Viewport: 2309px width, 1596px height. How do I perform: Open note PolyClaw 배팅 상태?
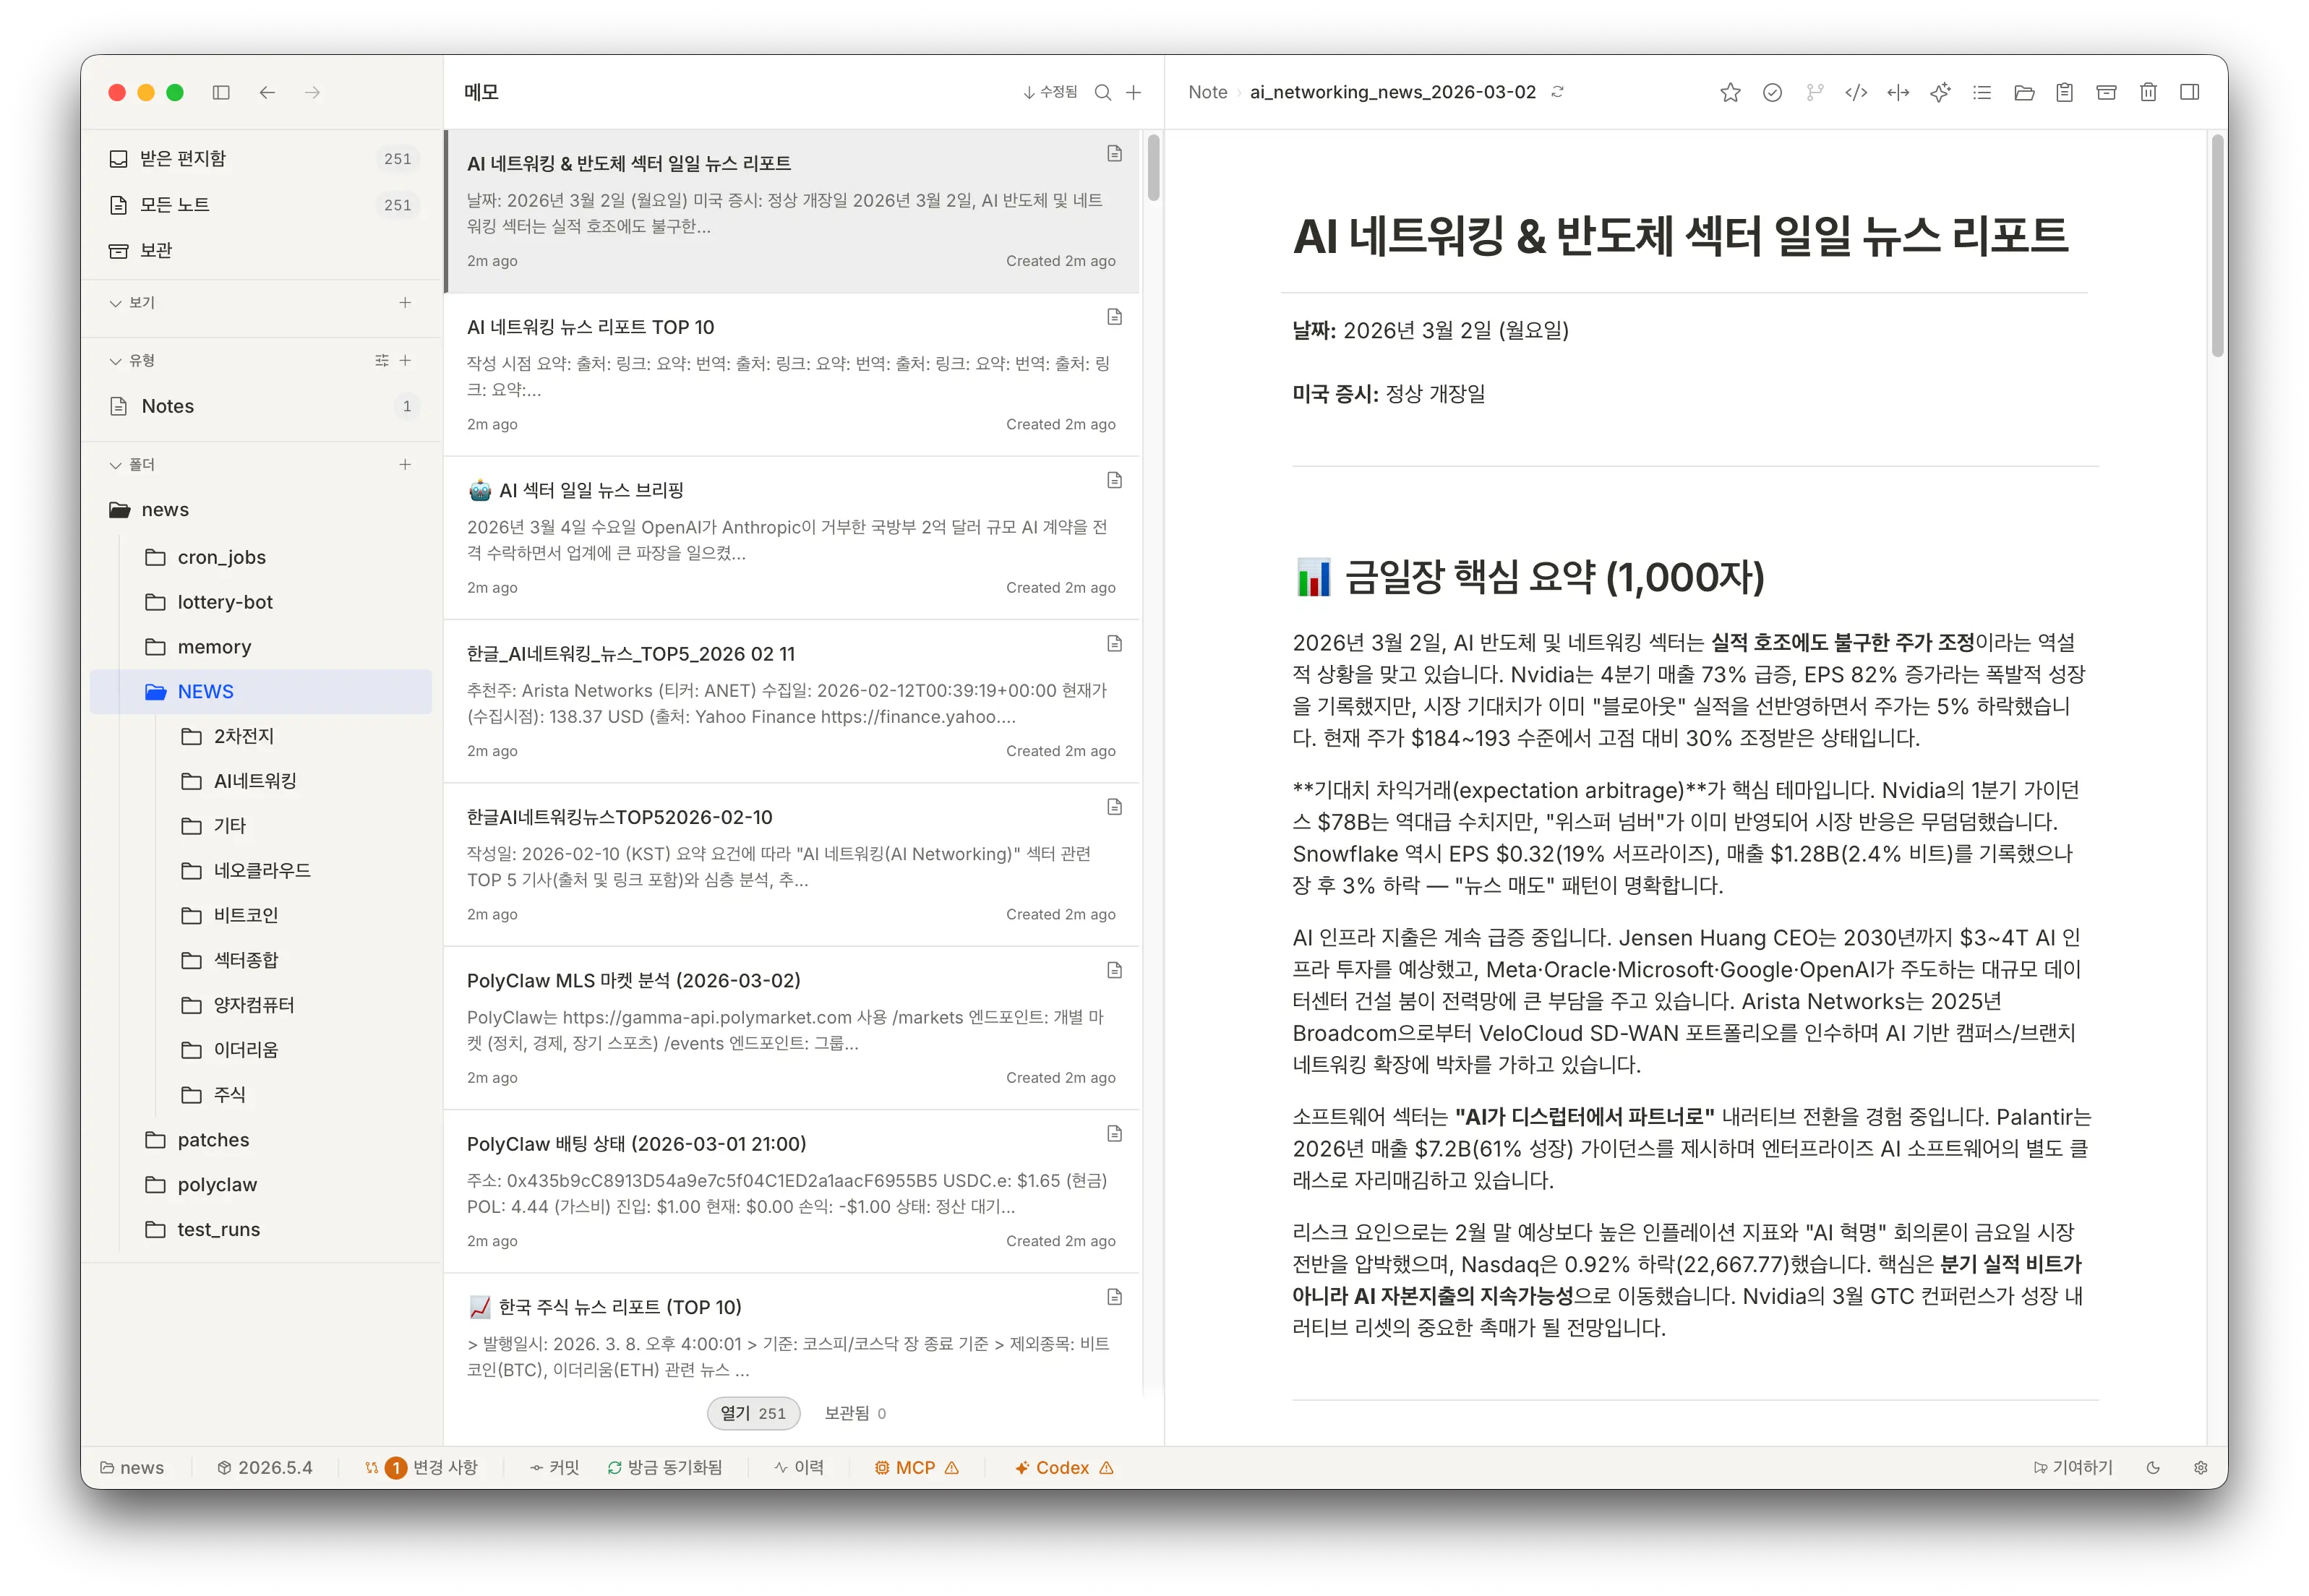(x=792, y=1192)
